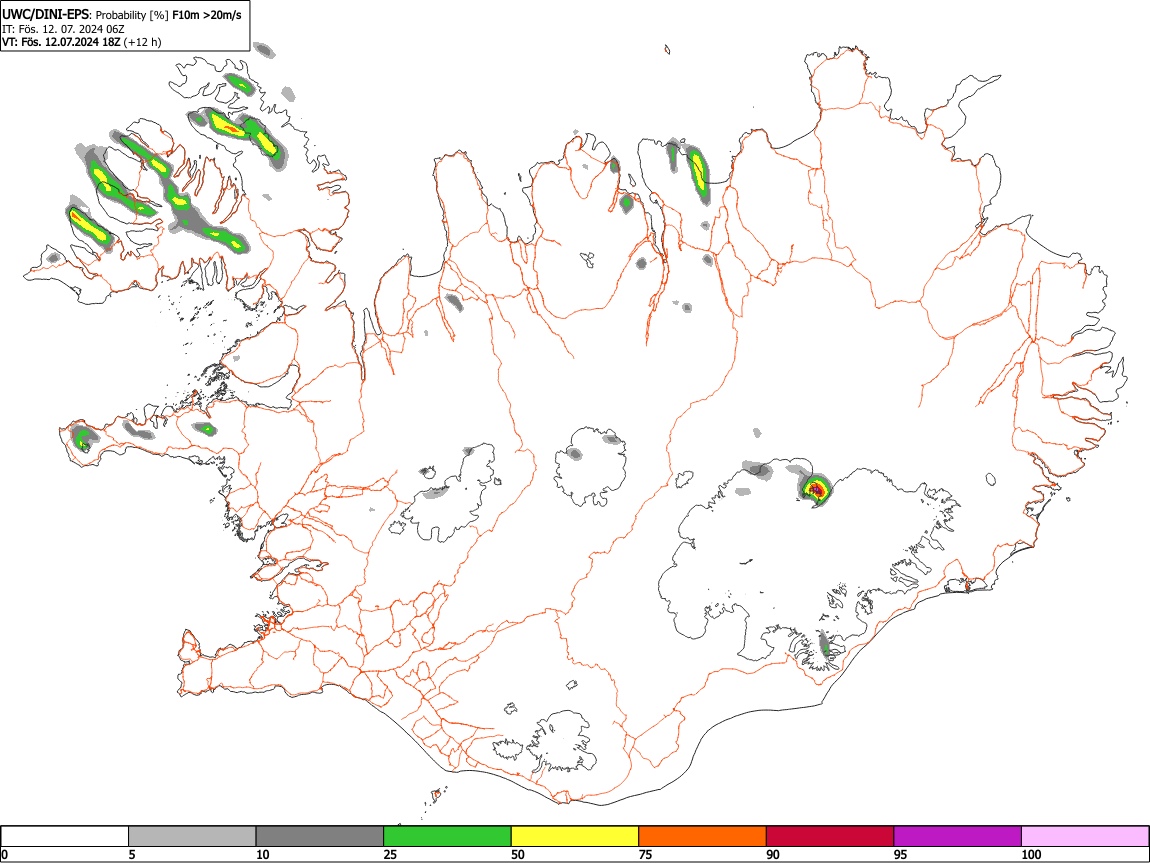Click the orange 75–90% legend swatch
The width and height of the screenshot is (1150, 863).
click(703, 837)
